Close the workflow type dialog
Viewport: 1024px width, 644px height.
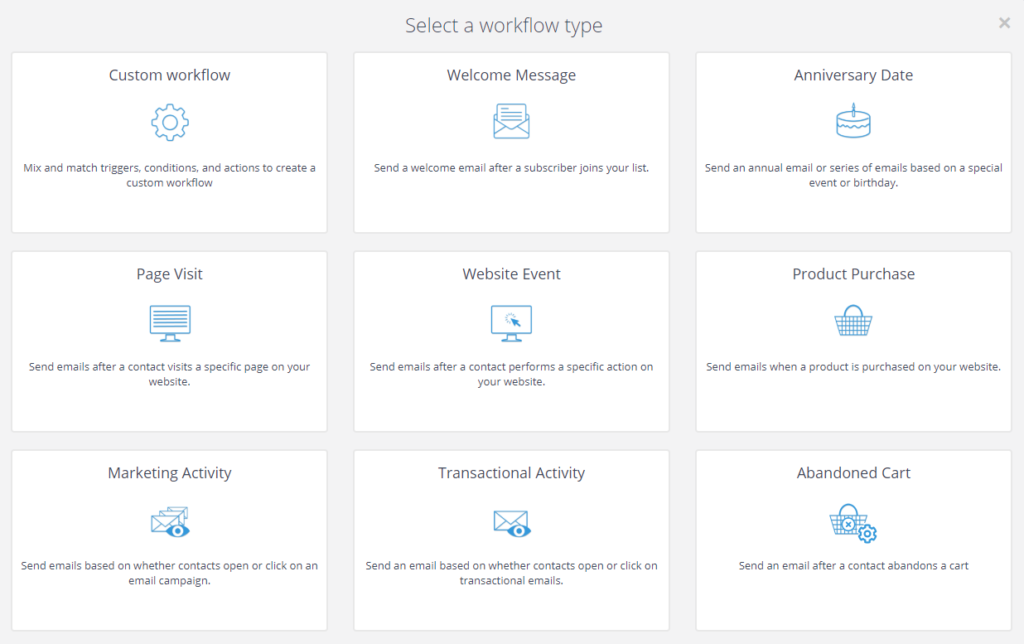click(1004, 24)
